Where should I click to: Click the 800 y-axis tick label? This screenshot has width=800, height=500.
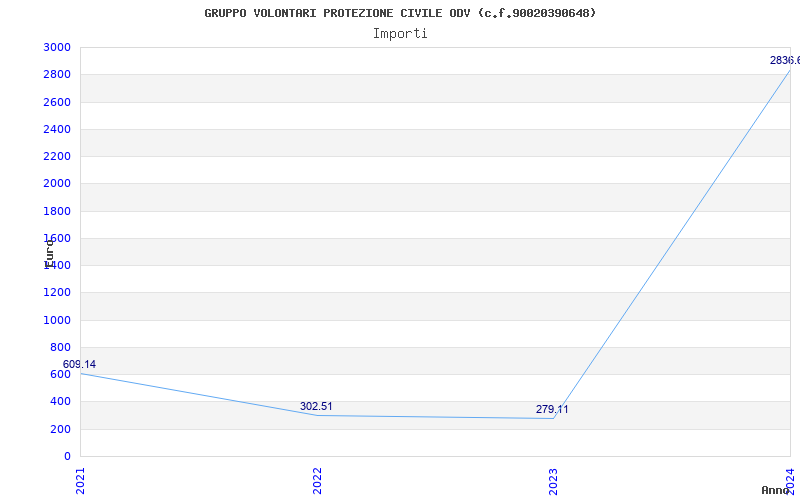coord(60,347)
